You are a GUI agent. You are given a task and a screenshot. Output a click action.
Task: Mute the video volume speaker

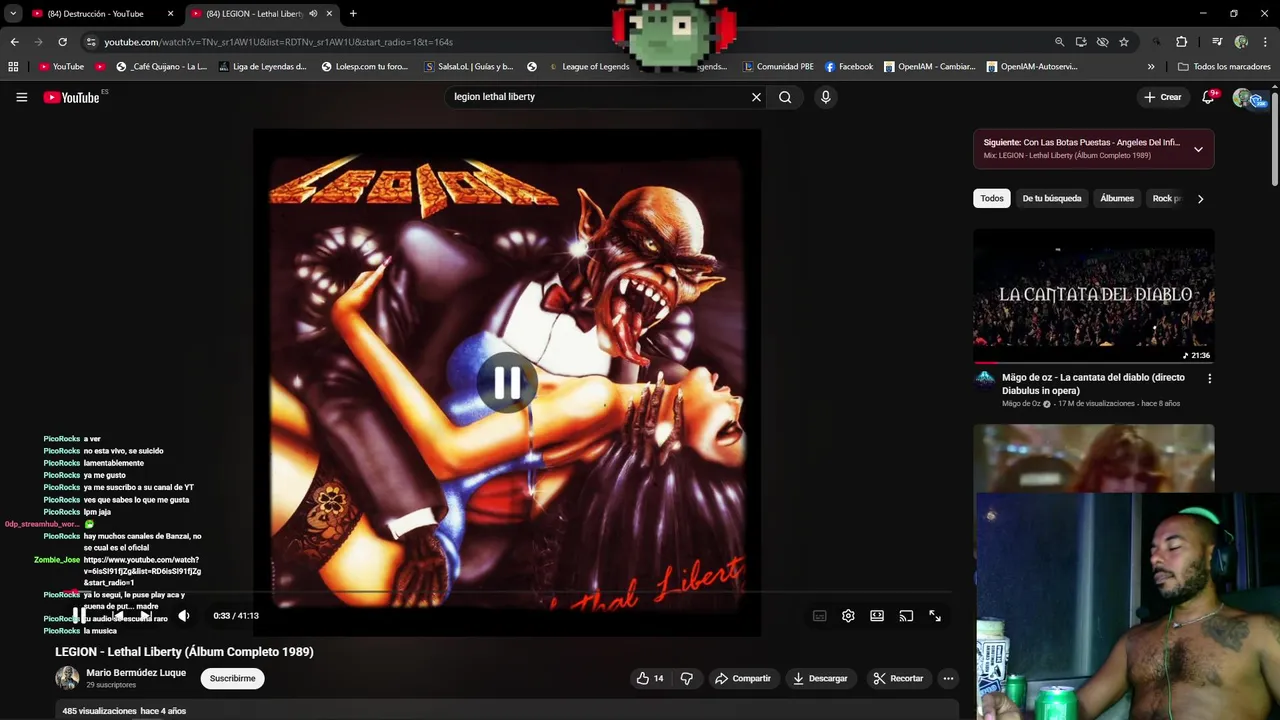[x=184, y=616]
